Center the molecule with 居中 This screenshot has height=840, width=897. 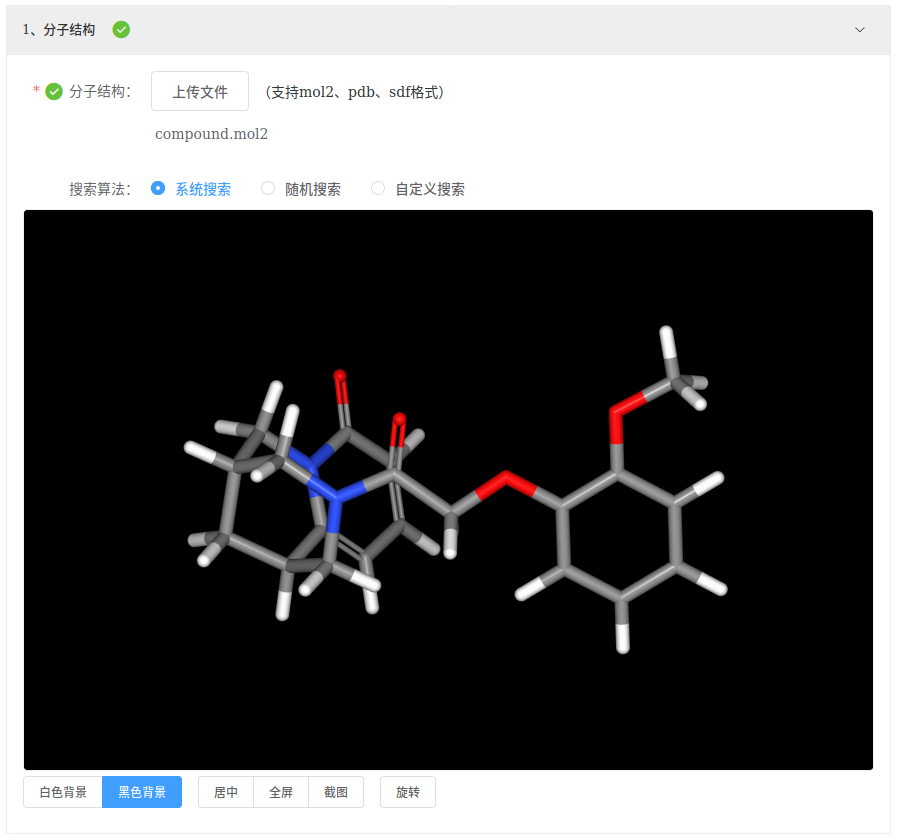point(226,792)
